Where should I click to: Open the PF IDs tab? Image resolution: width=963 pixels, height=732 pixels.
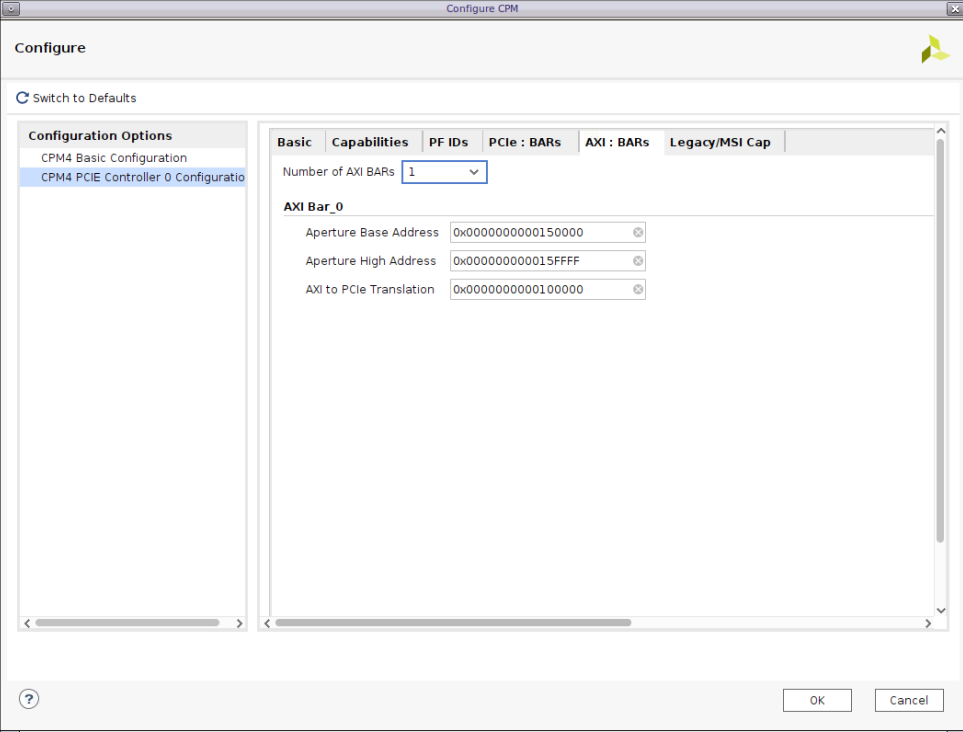pyautogui.click(x=448, y=142)
